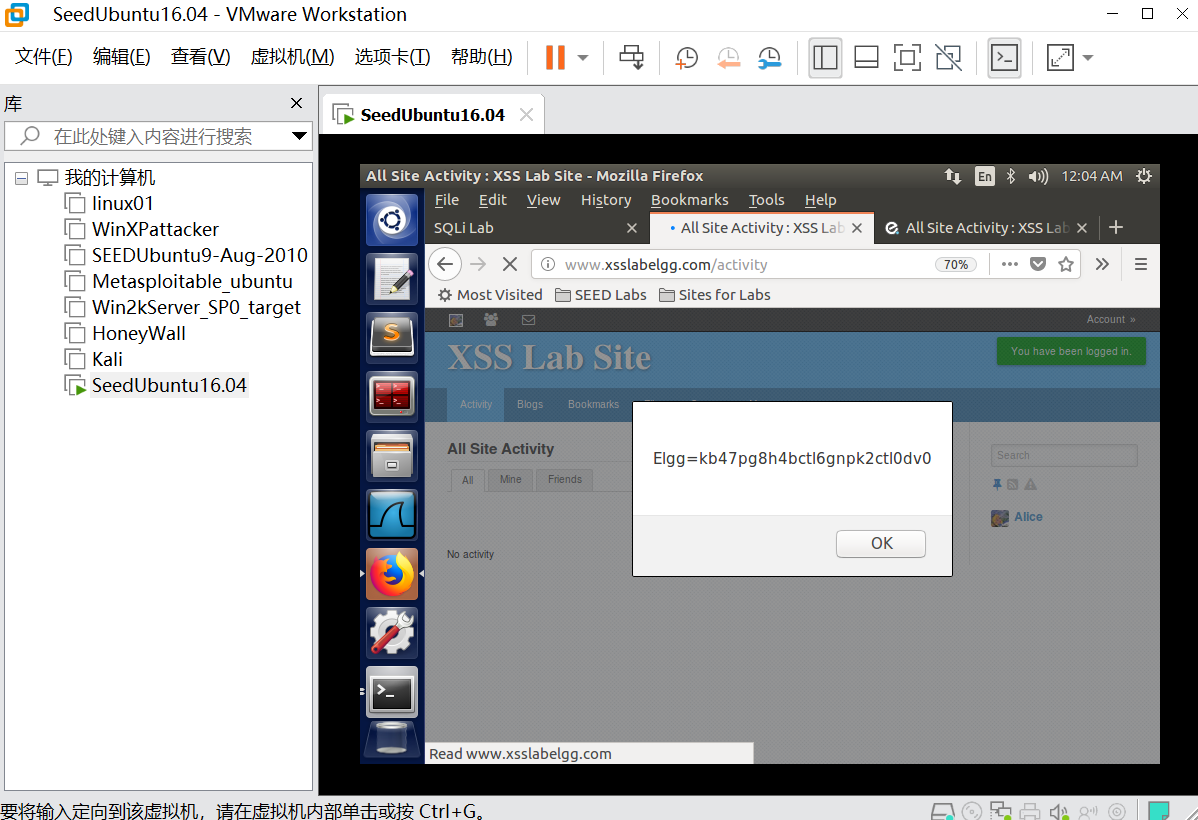Close the SQLi Lab tab
This screenshot has height=820, width=1198.
(x=631, y=228)
